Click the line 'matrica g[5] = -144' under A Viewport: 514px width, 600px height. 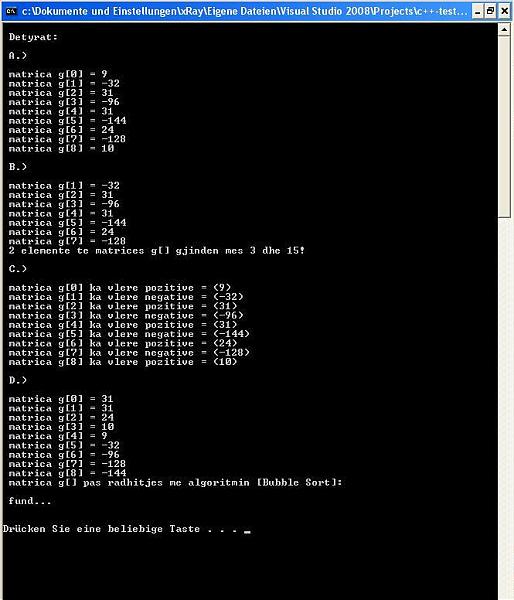67,121
